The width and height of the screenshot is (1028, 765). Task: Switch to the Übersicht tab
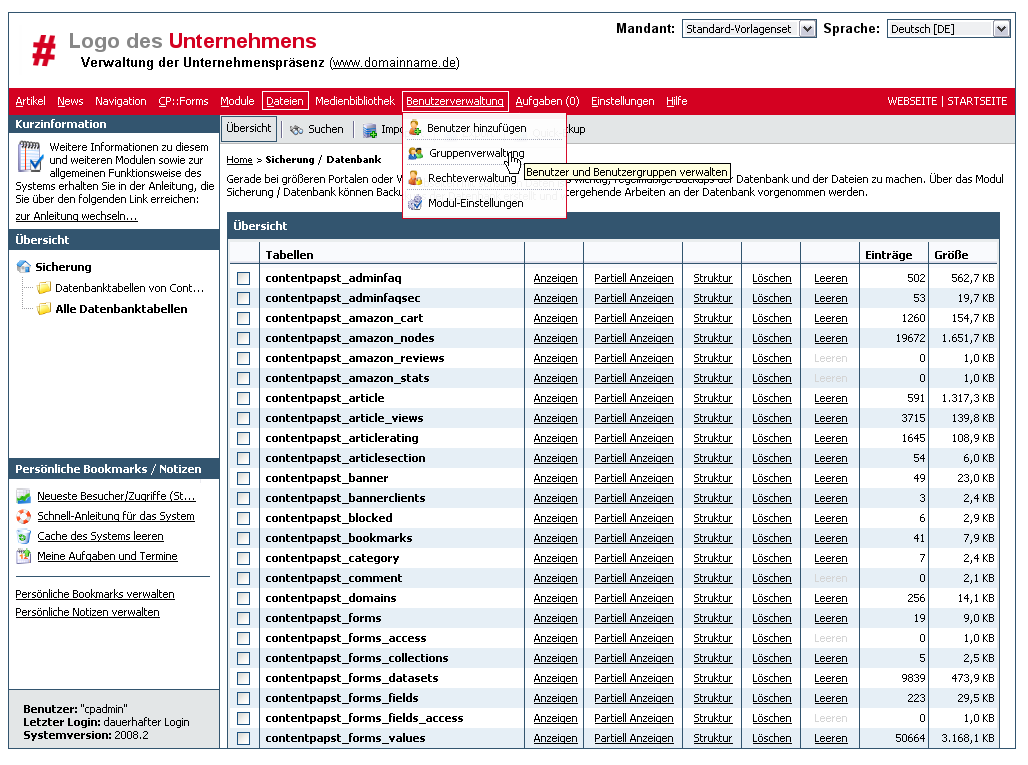[248, 128]
